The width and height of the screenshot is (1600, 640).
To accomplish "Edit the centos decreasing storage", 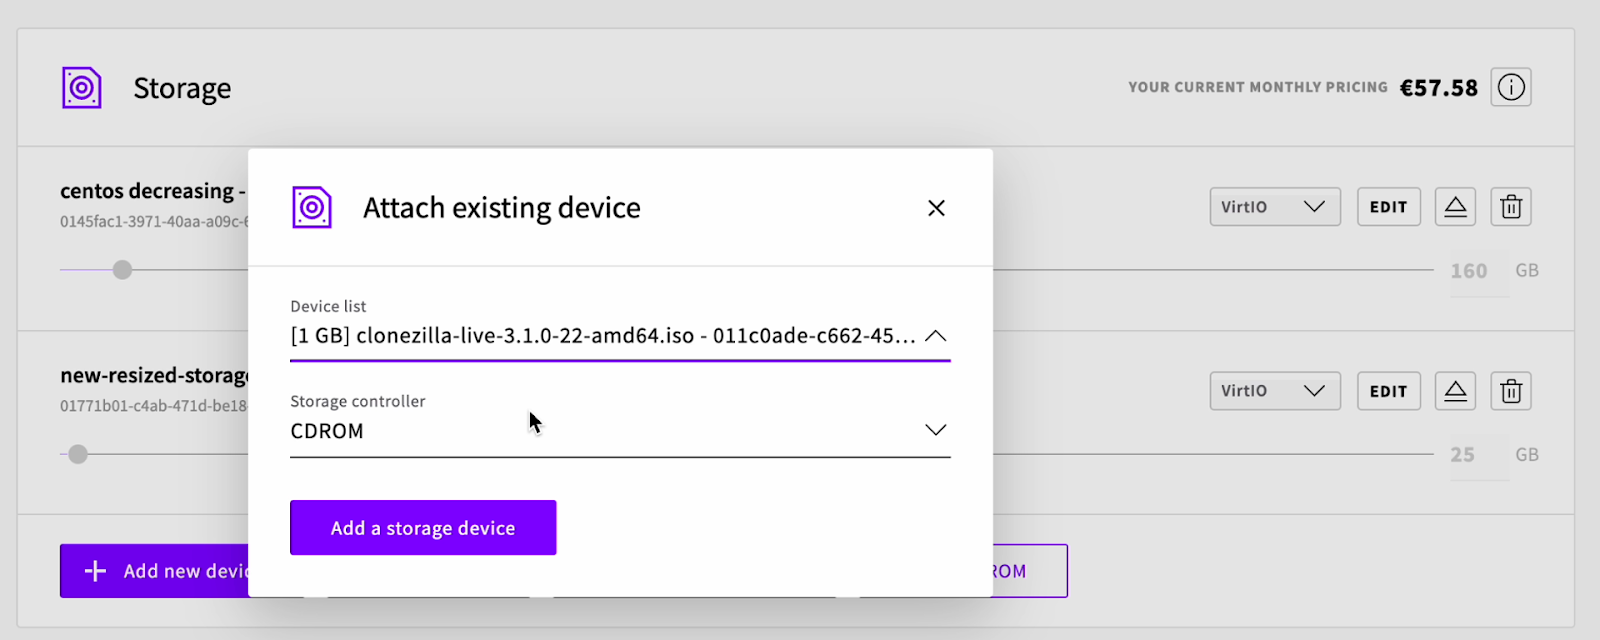I will [1389, 207].
